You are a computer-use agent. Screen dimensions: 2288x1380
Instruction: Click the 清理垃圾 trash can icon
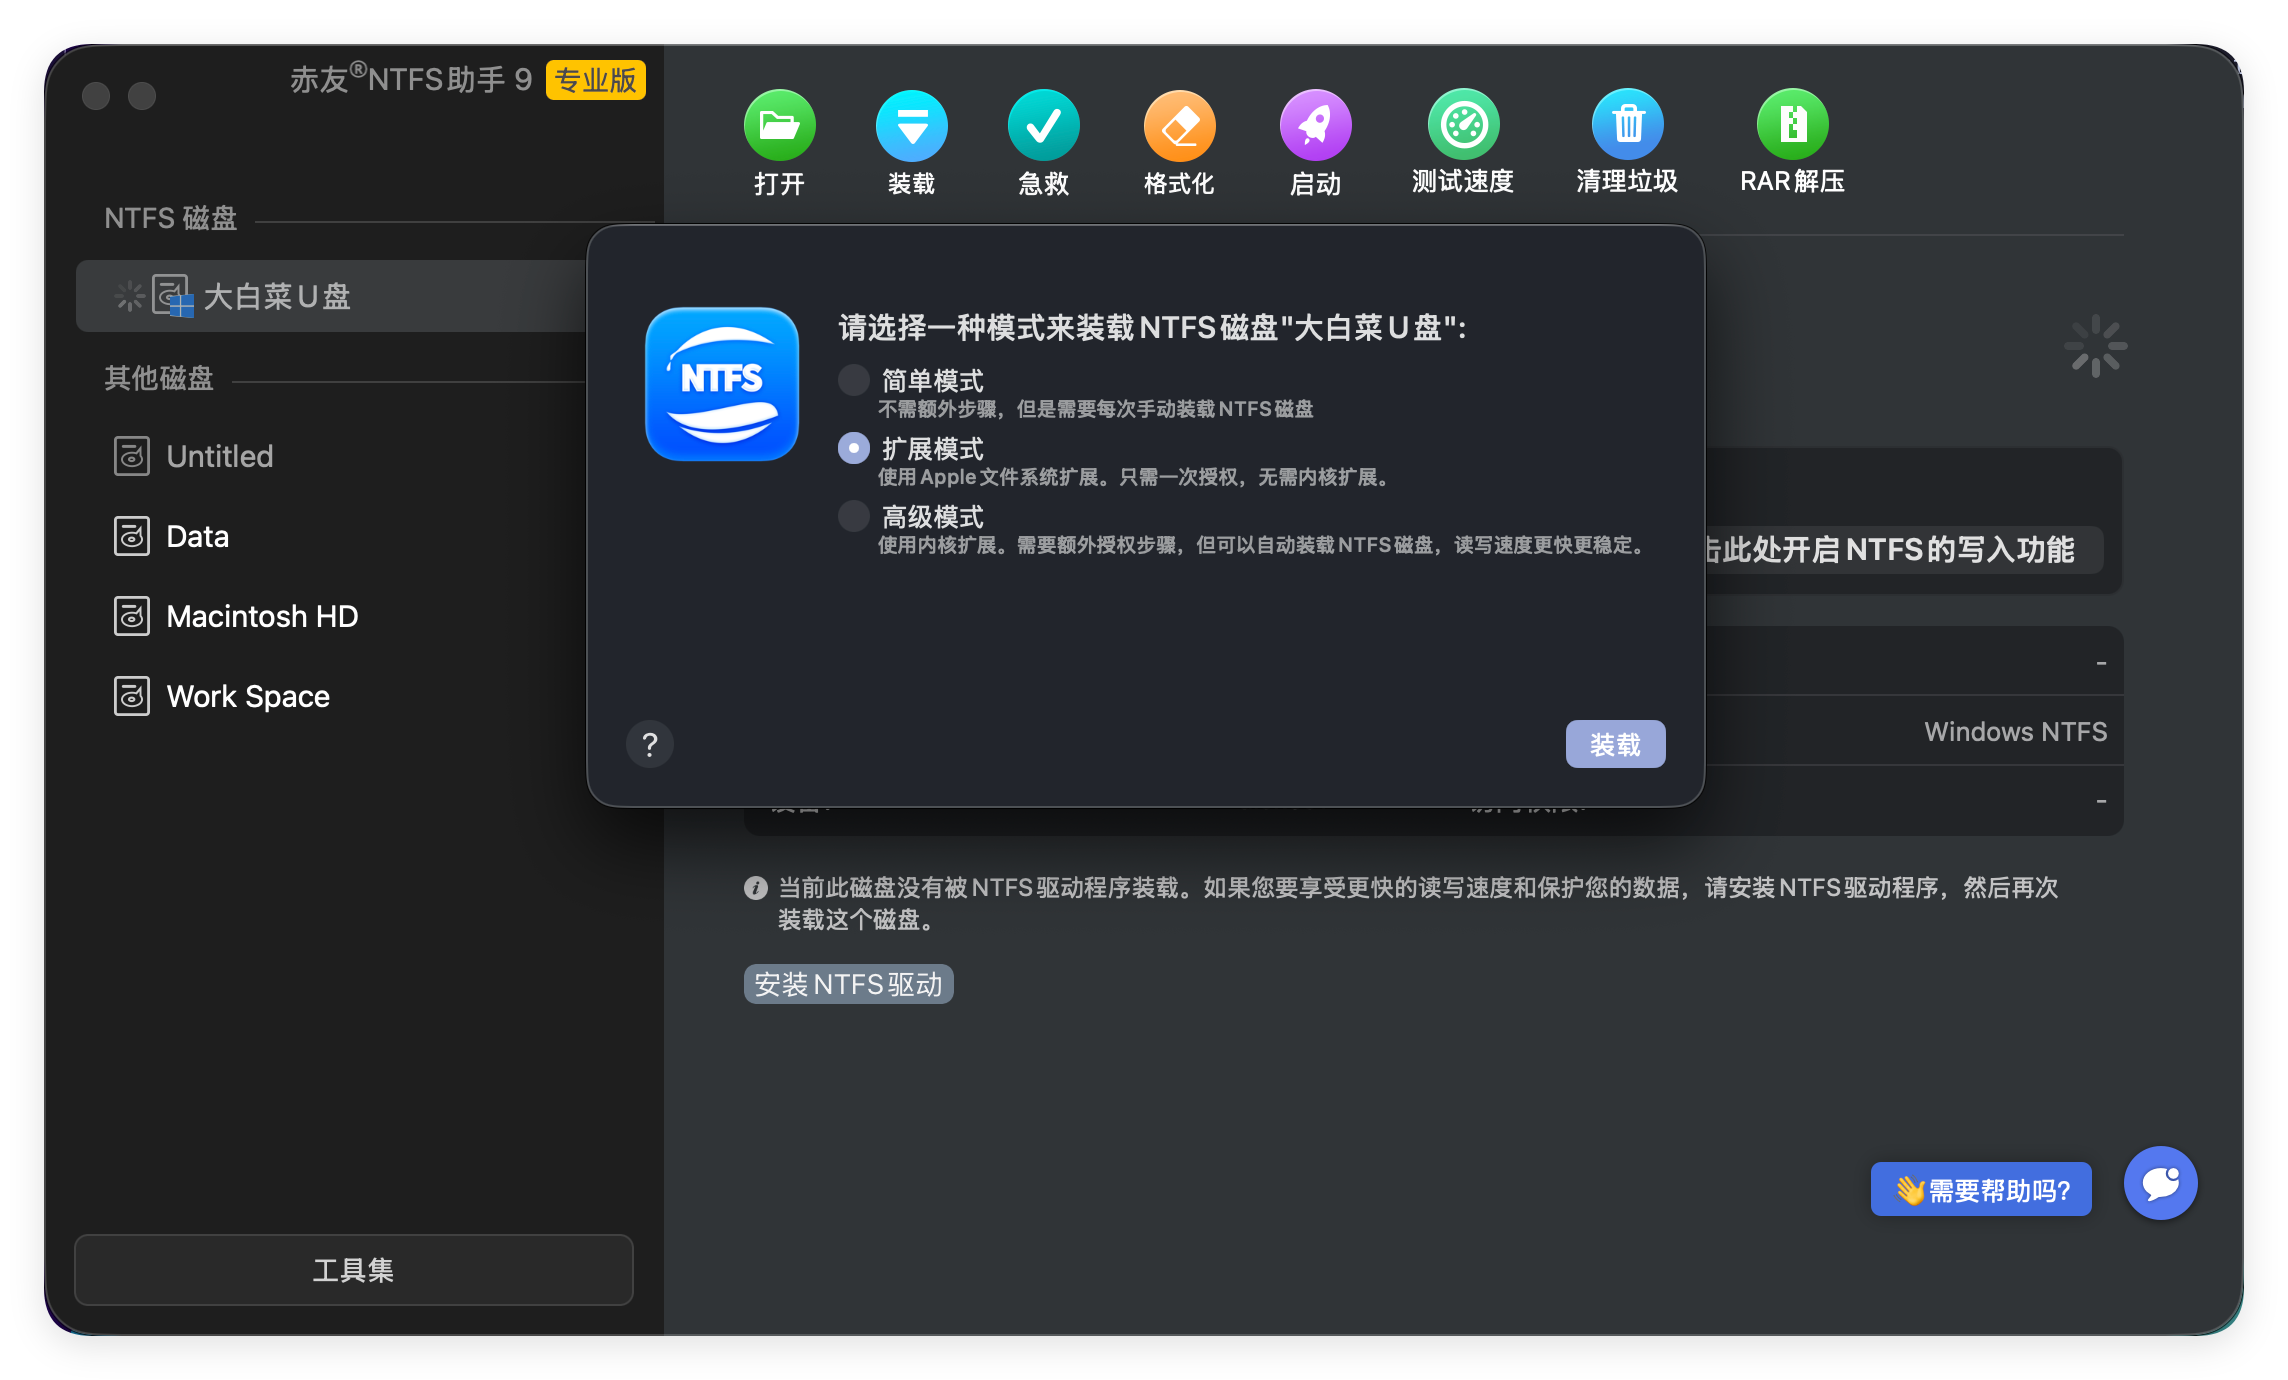click(x=1627, y=124)
